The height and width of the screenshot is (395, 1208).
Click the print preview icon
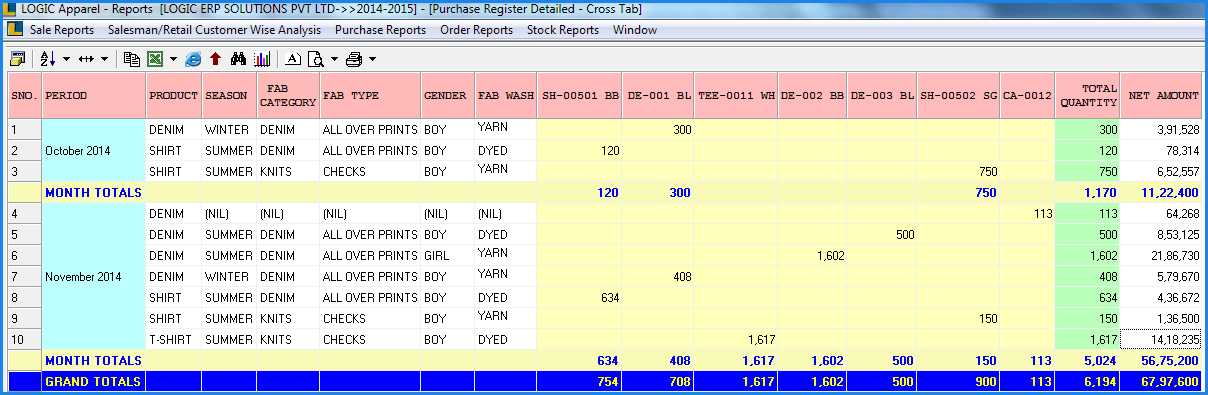[x=316, y=59]
